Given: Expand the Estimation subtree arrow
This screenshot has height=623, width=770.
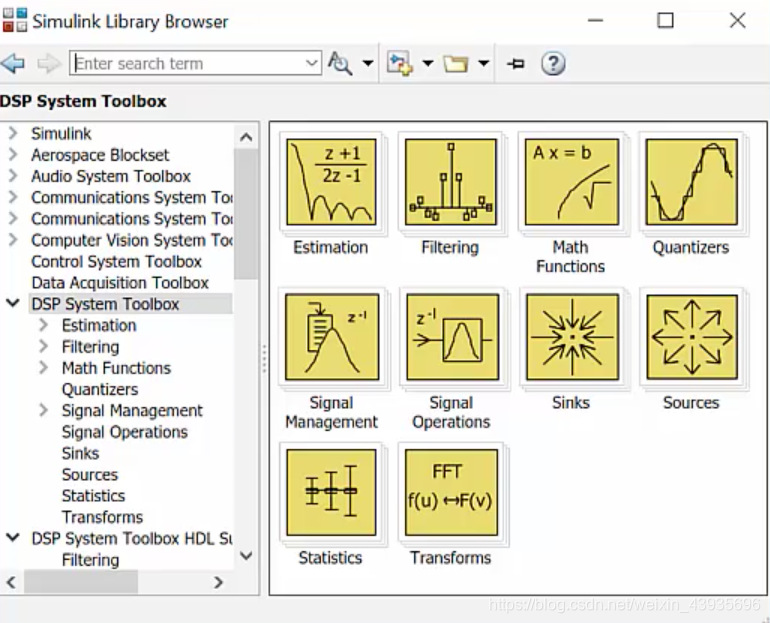Looking at the screenshot, I should coord(44,325).
